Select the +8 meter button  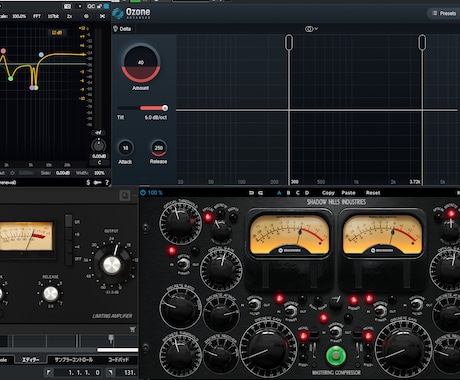69,234
